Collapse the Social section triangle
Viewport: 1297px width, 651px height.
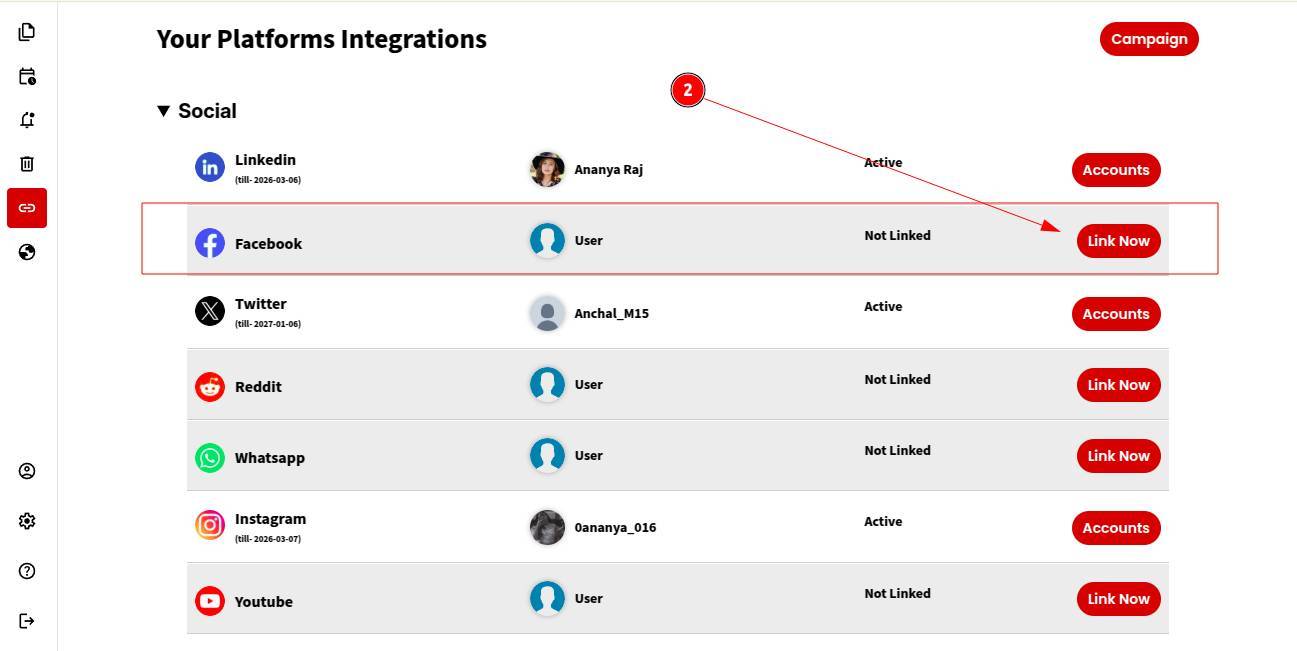(x=164, y=111)
